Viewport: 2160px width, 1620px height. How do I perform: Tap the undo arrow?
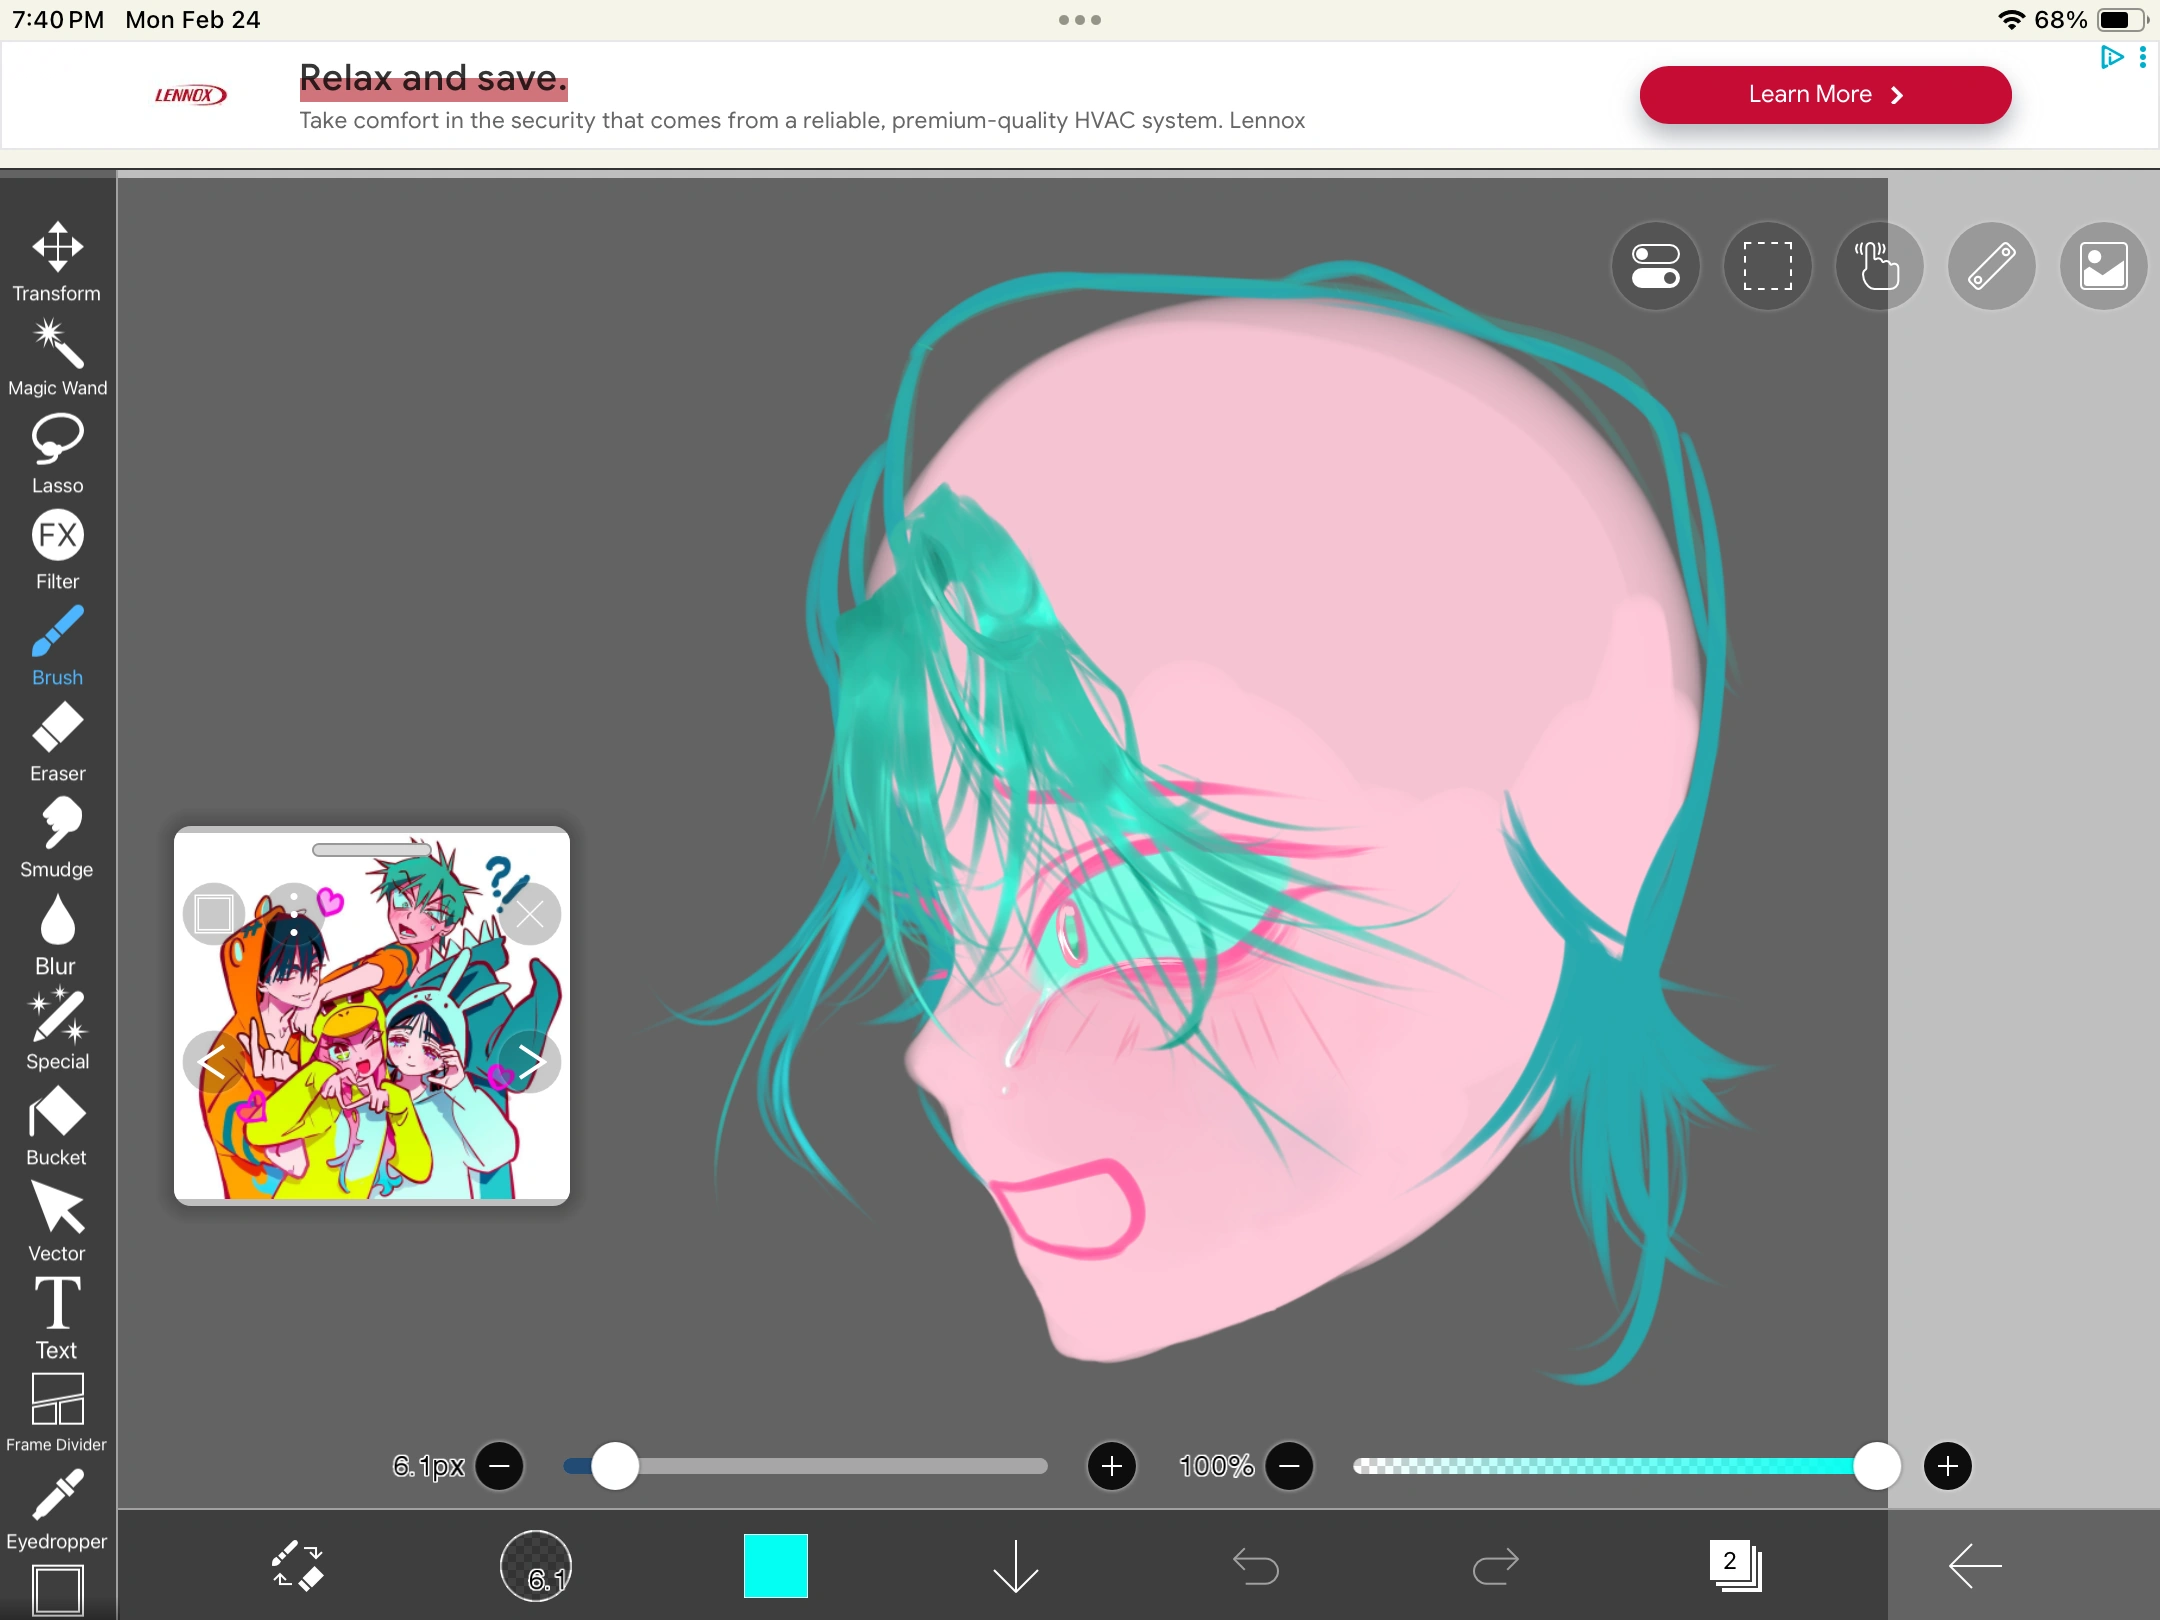[1257, 1565]
